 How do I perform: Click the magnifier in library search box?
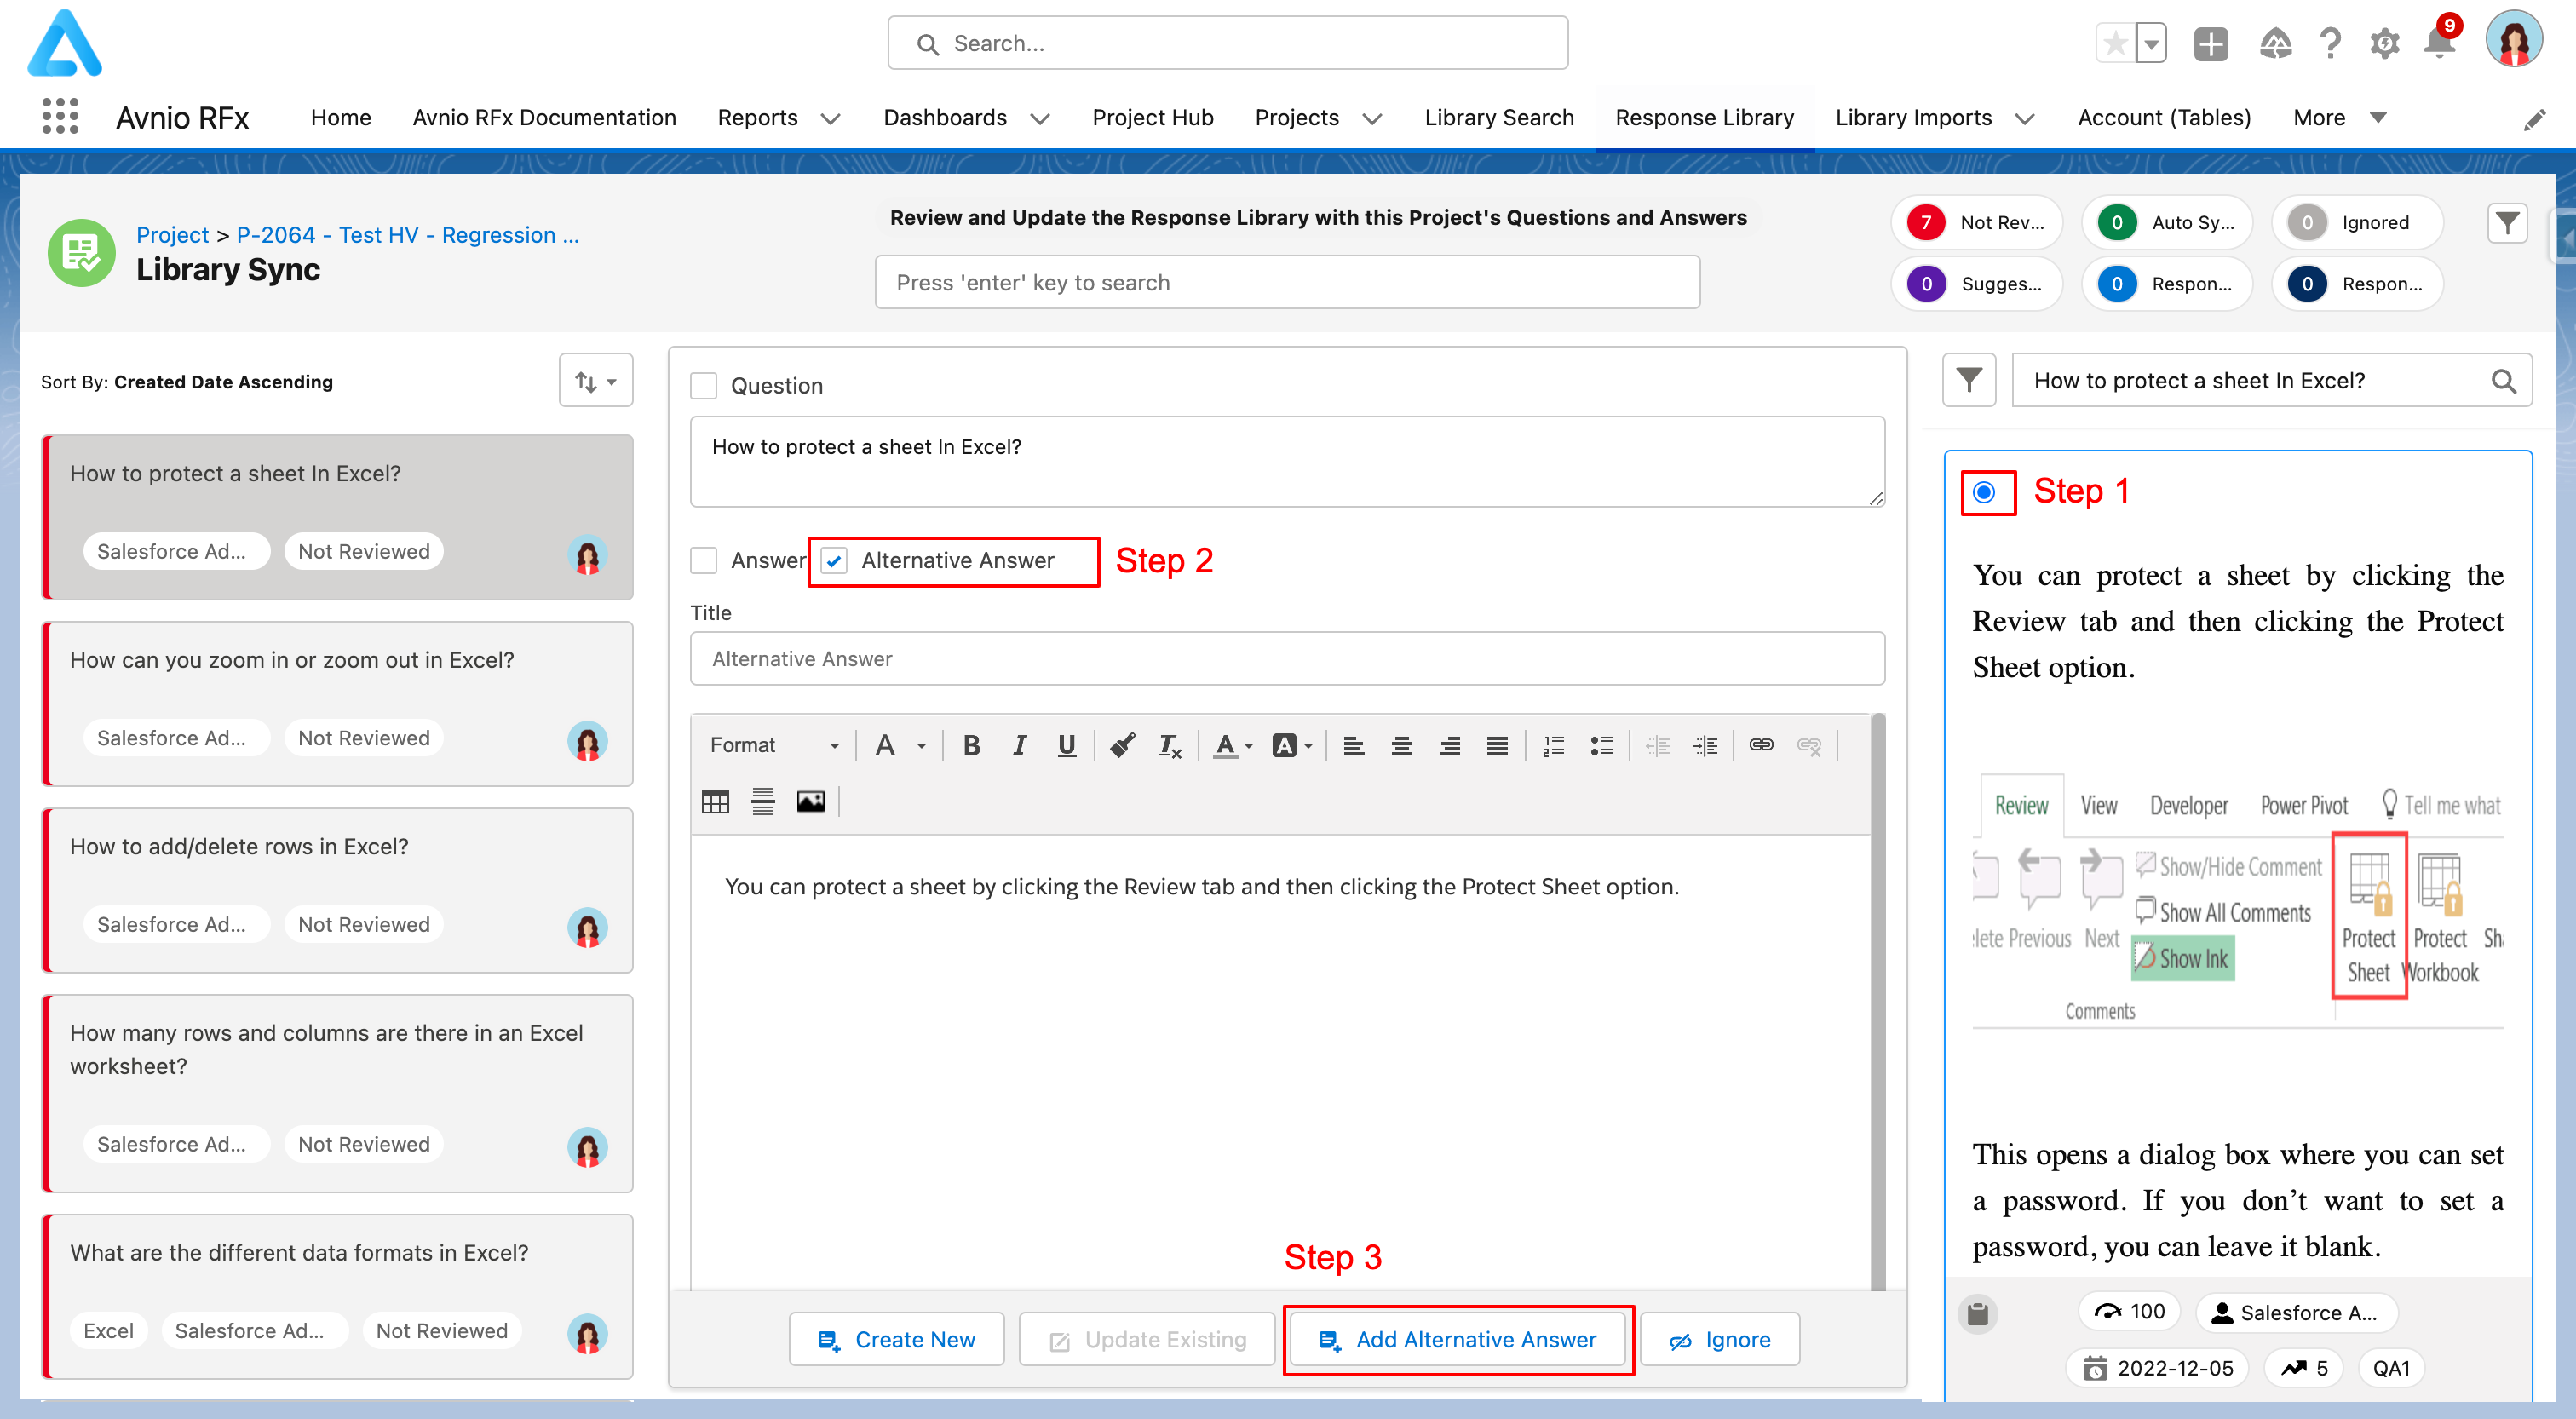[2503, 381]
